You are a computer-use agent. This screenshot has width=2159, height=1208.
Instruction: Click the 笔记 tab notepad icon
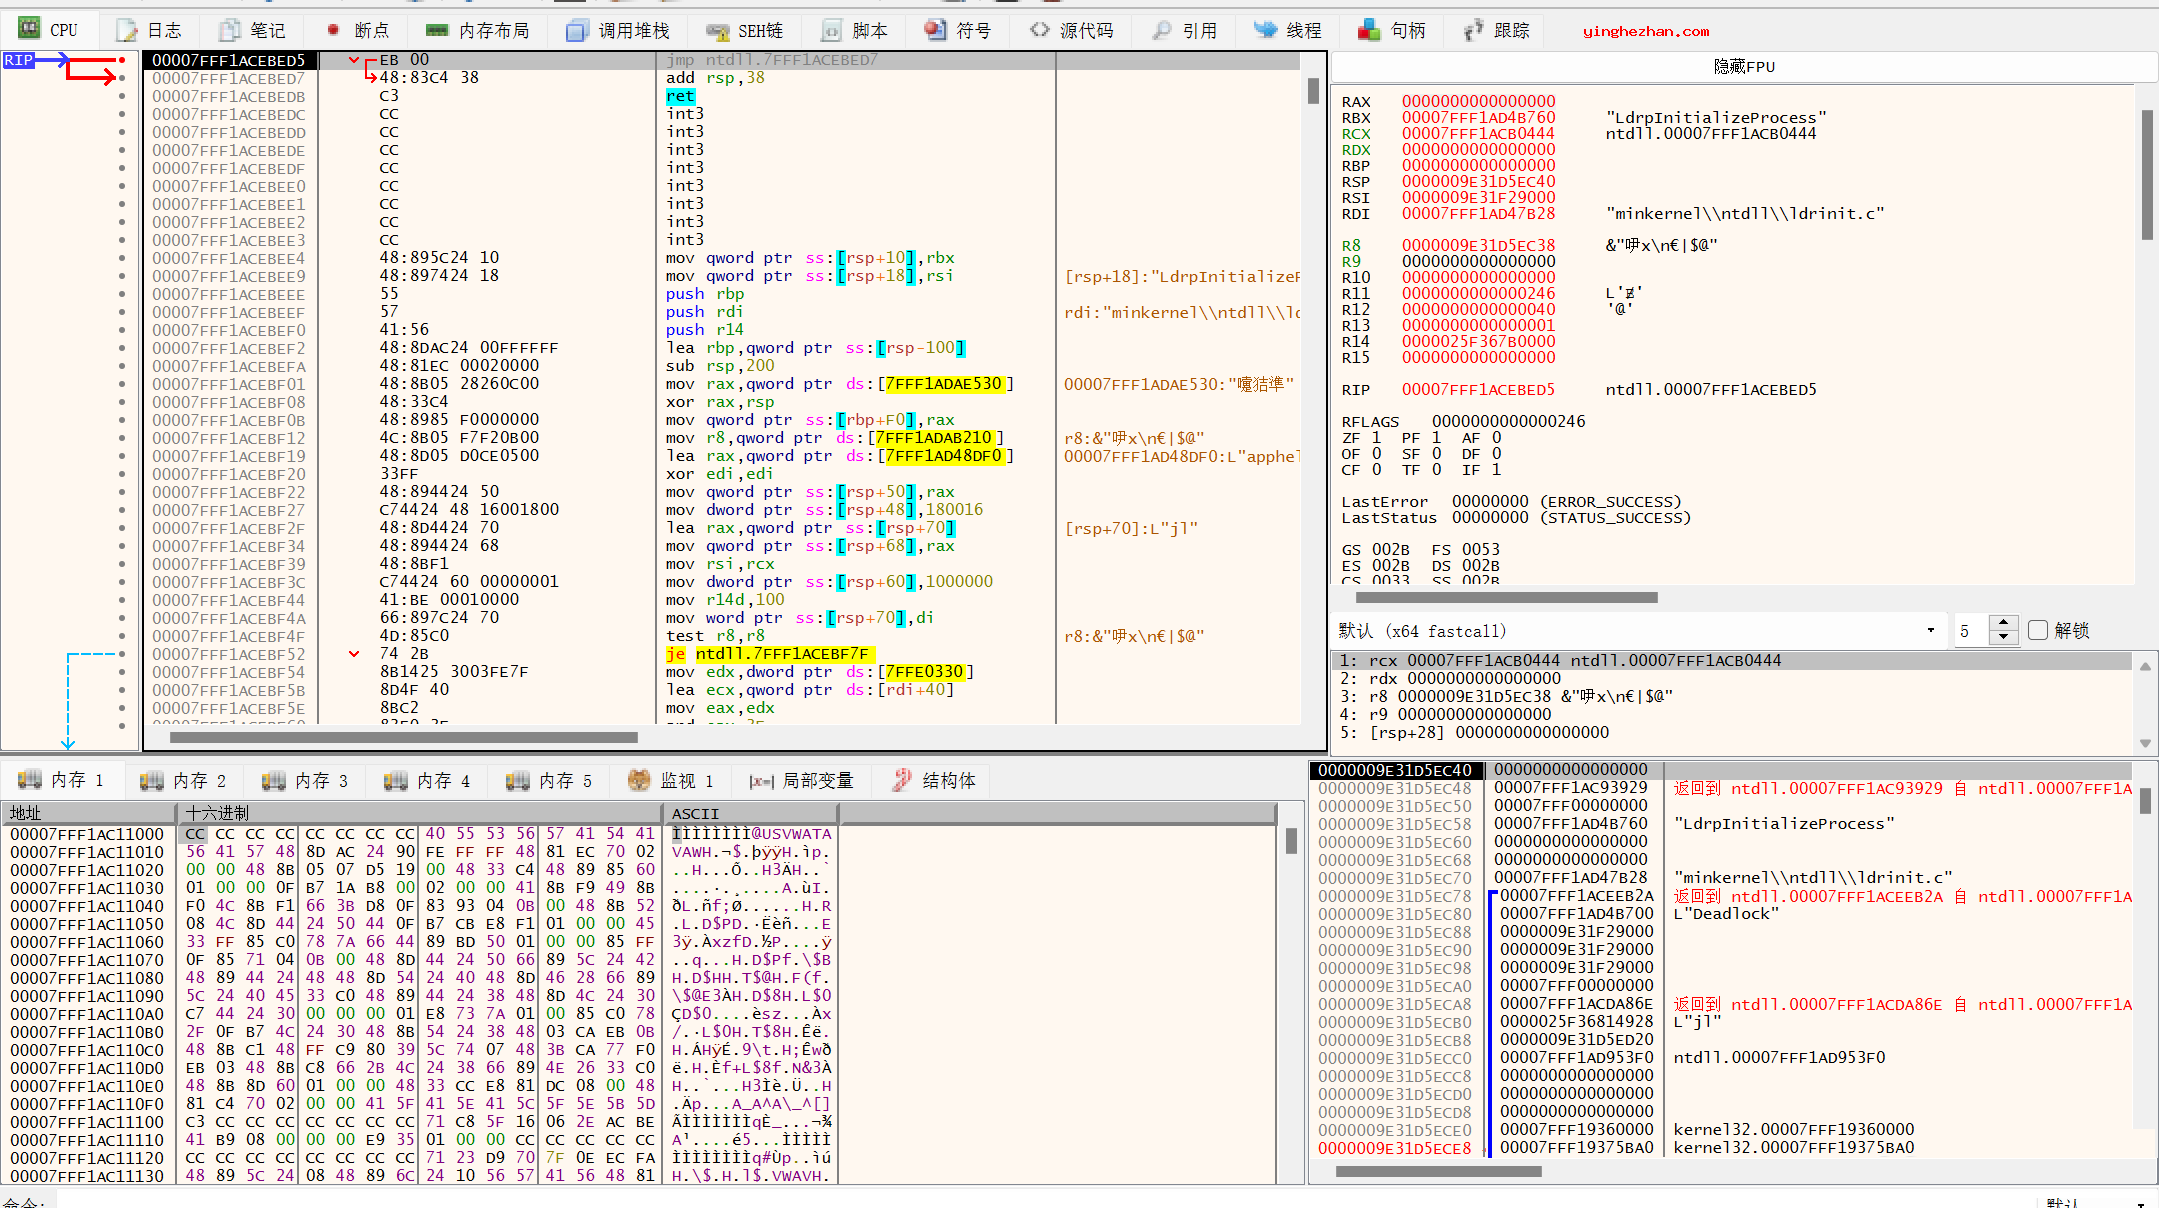click(230, 30)
